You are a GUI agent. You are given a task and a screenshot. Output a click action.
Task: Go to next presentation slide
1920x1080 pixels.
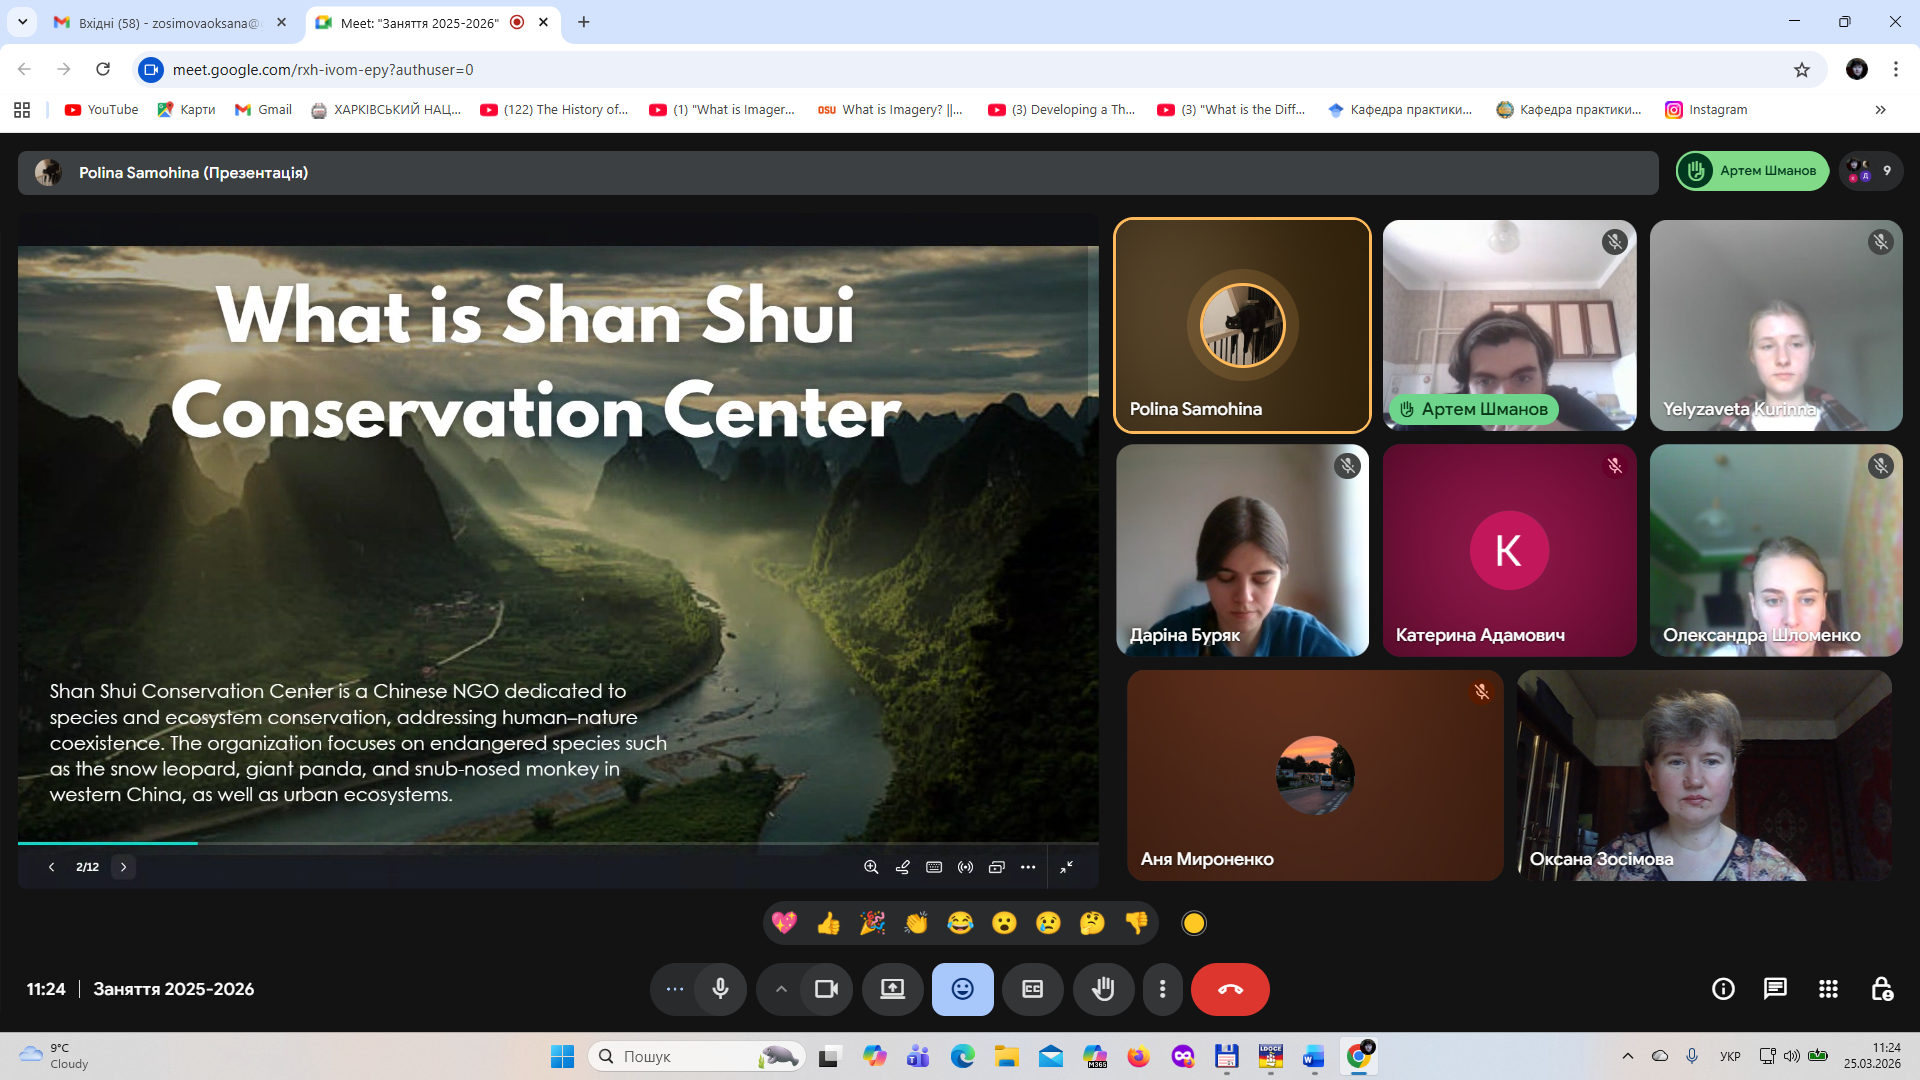click(124, 867)
